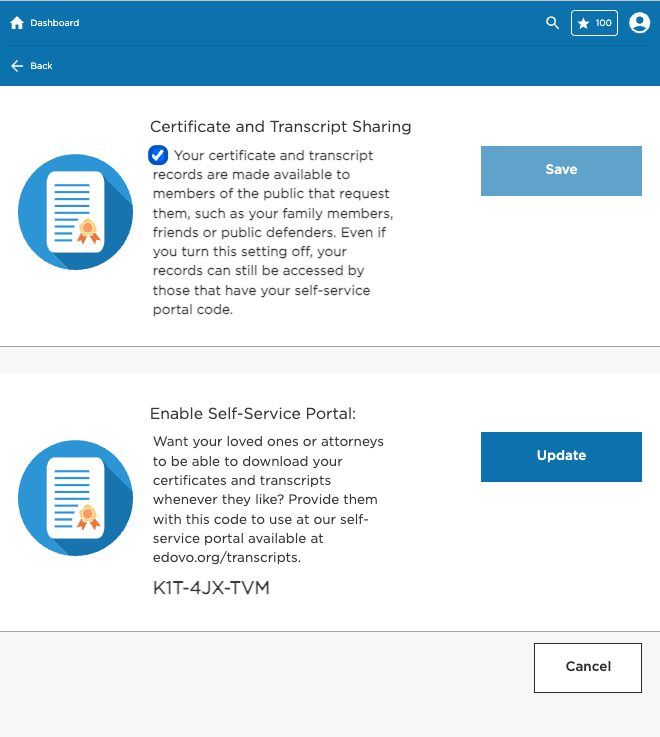Open the Dashboard label link

[54, 23]
